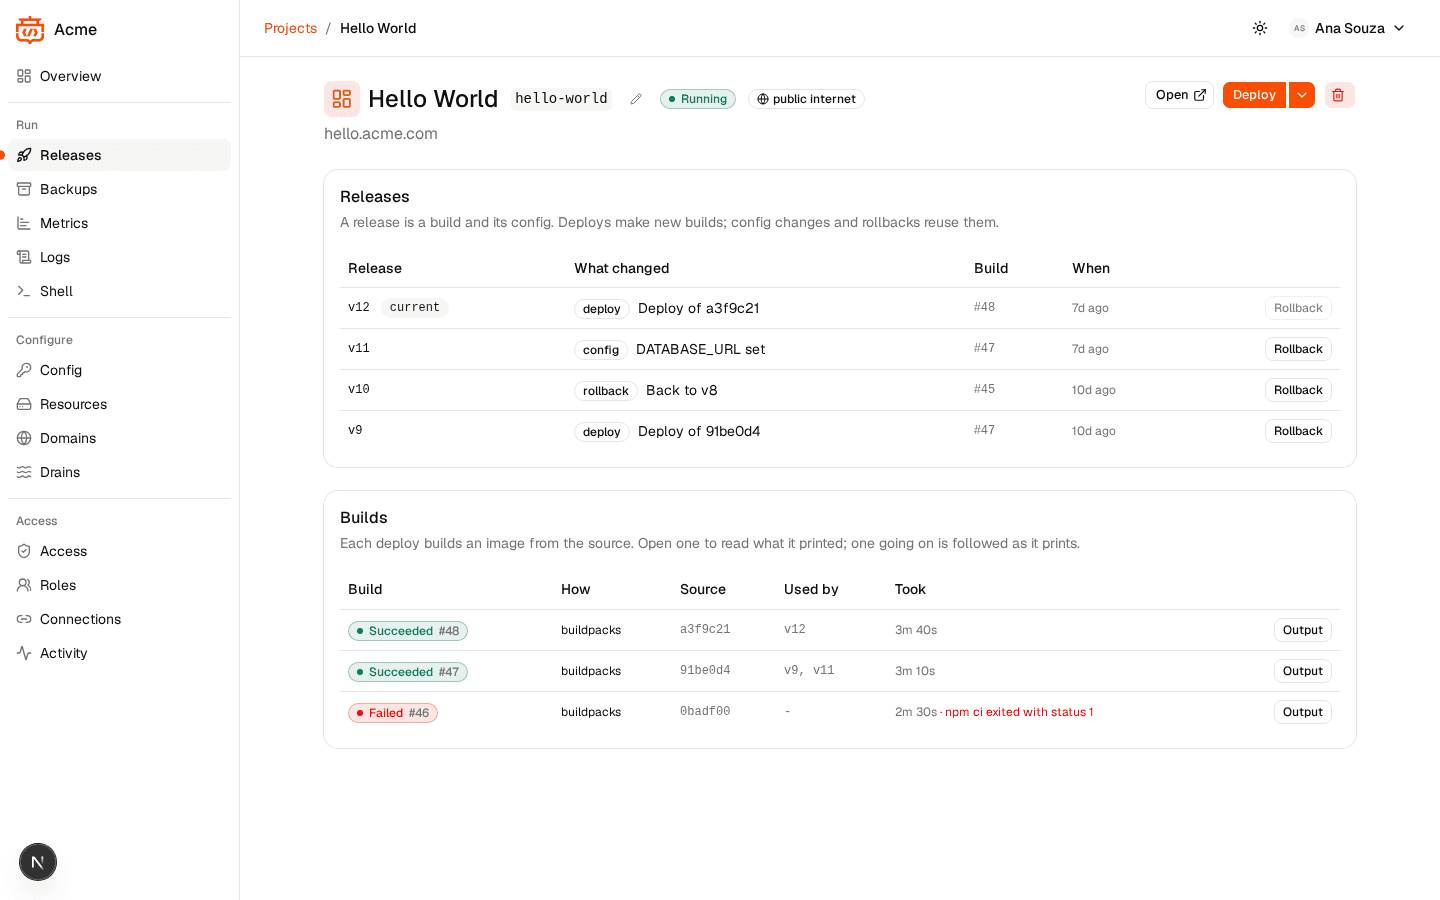View Output for build #48
Viewport: 1440px width, 900px height.
click(x=1302, y=630)
